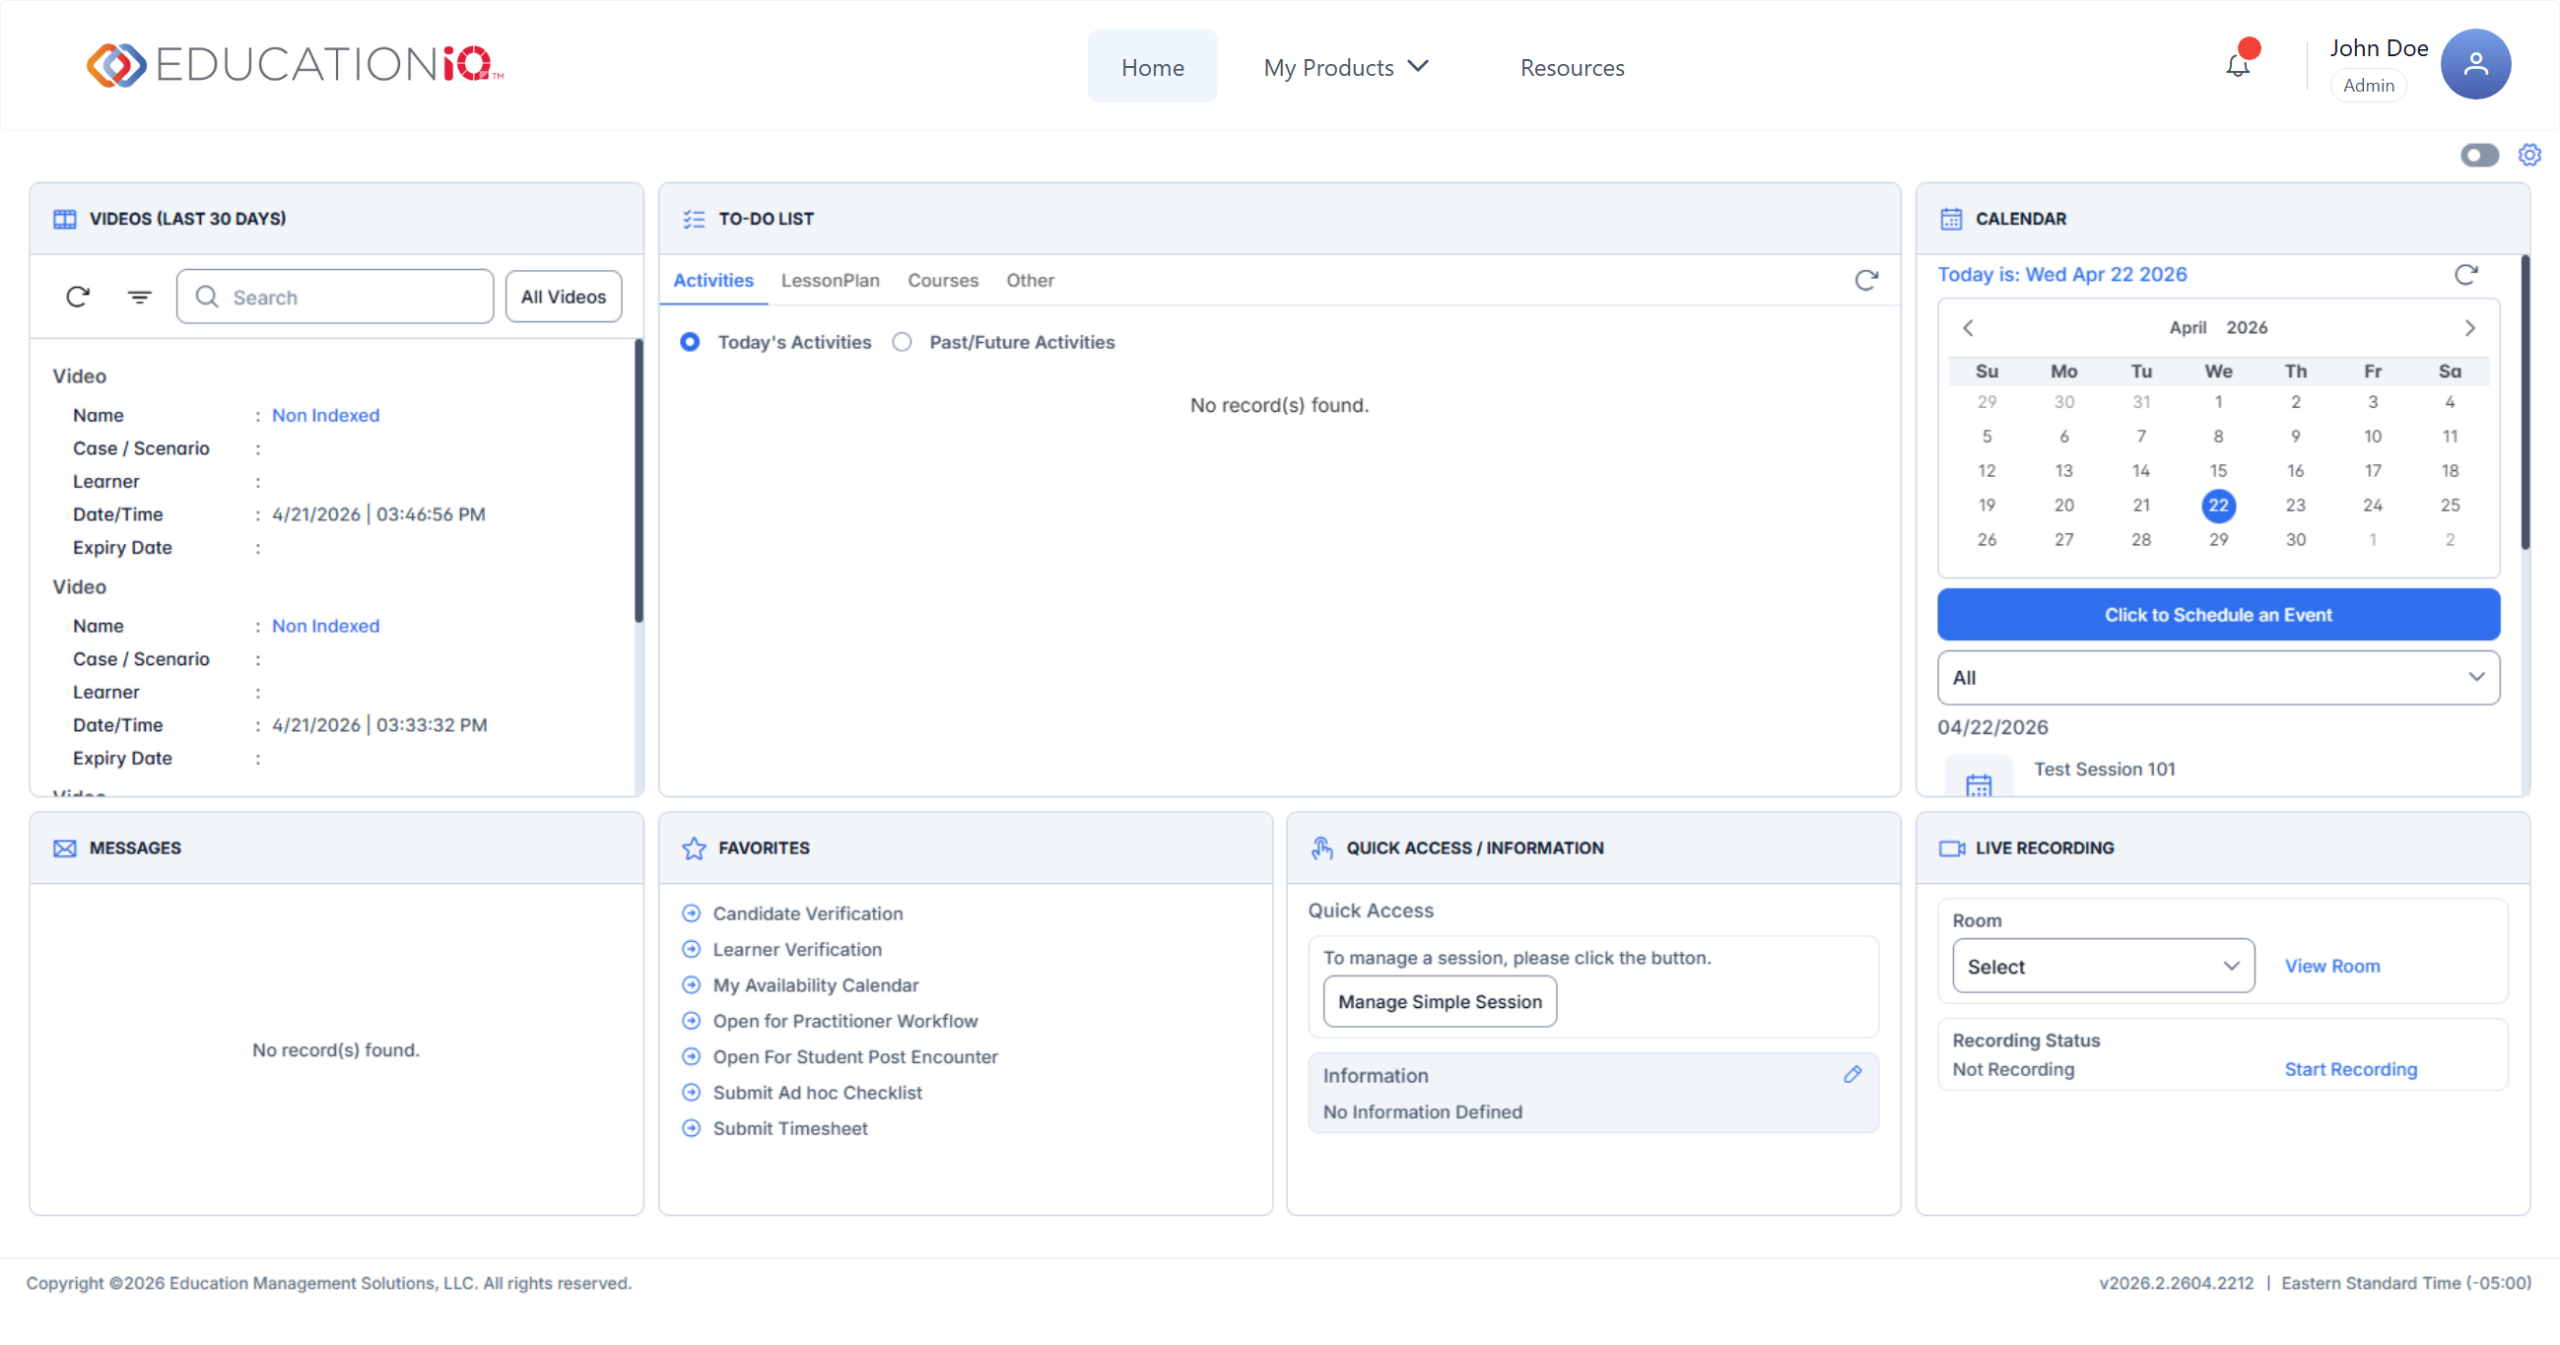Click the EducationIQ logo
Viewport: 2560px width, 1345px height.
[x=295, y=65]
